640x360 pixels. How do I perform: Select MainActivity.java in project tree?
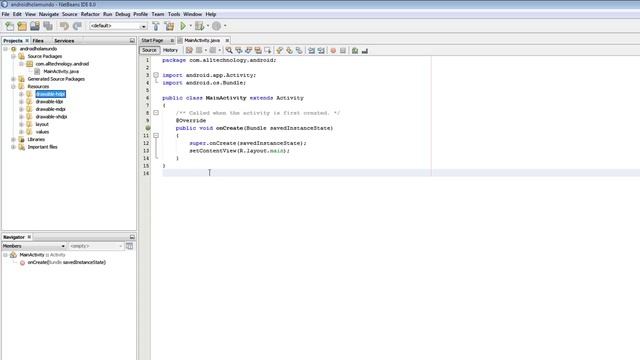point(61,71)
